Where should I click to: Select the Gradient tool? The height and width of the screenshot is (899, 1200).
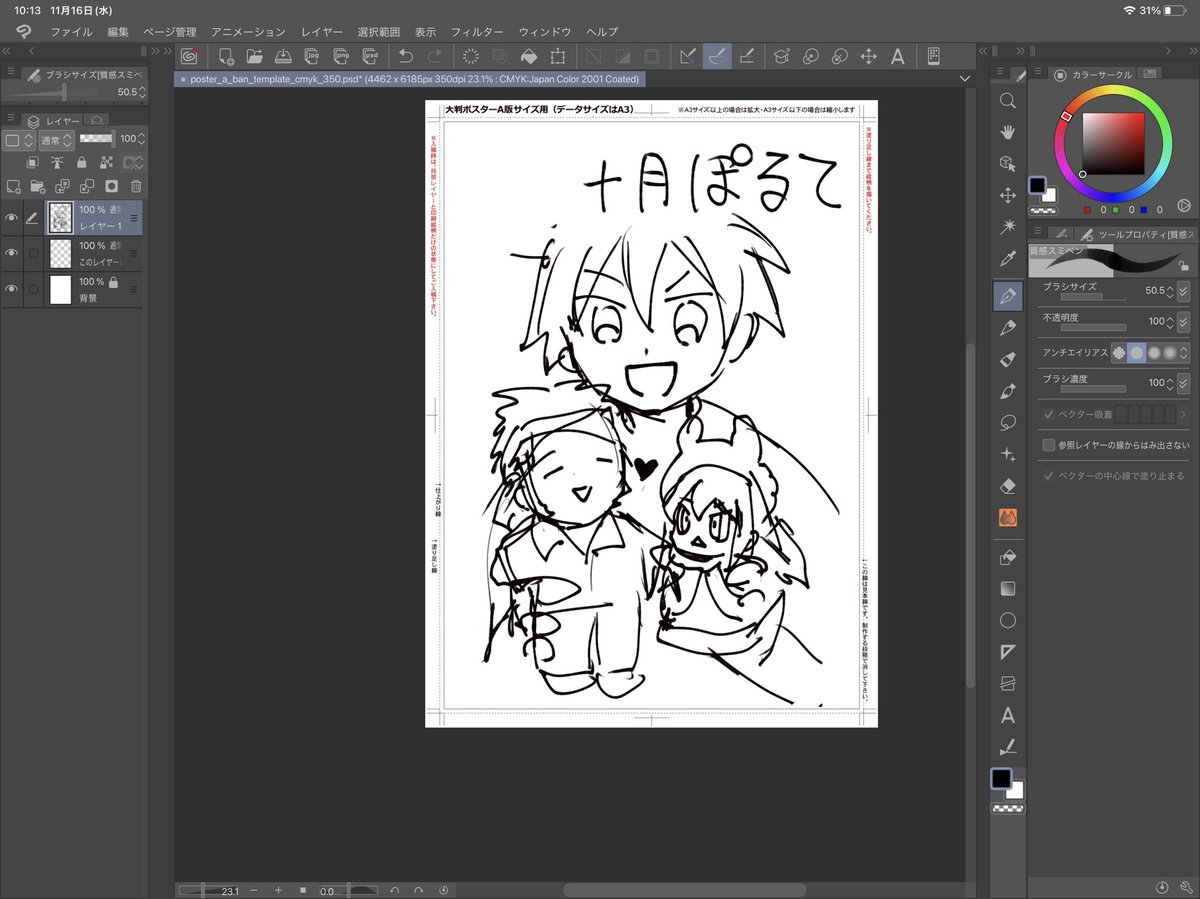click(1008, 589)
